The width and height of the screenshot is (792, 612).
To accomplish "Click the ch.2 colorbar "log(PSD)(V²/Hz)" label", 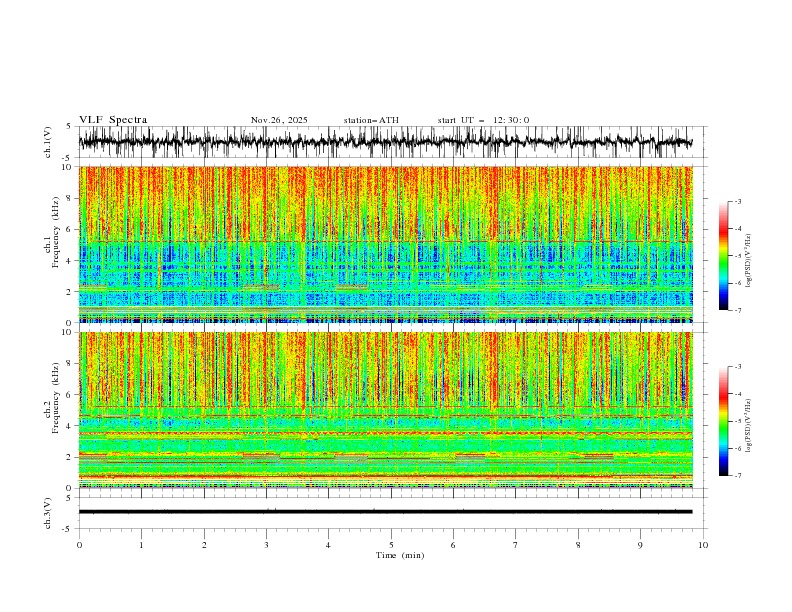I will [x=748, y=426].
